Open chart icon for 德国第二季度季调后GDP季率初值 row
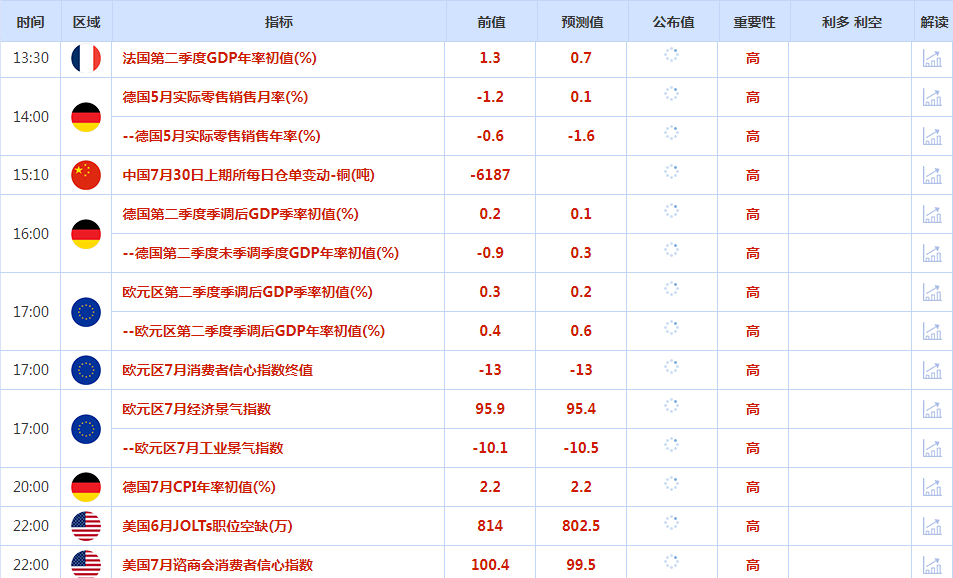This screenshot has width=953, height=578. [x=932, y=214]
